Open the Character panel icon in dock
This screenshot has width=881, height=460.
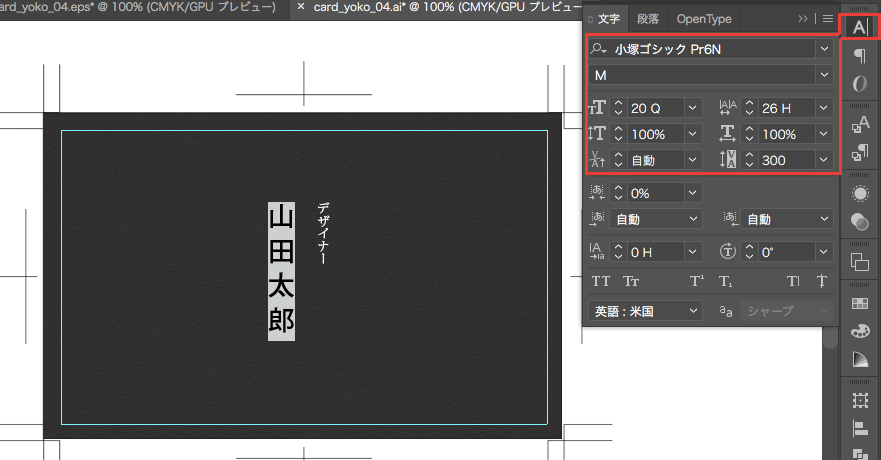859,26
